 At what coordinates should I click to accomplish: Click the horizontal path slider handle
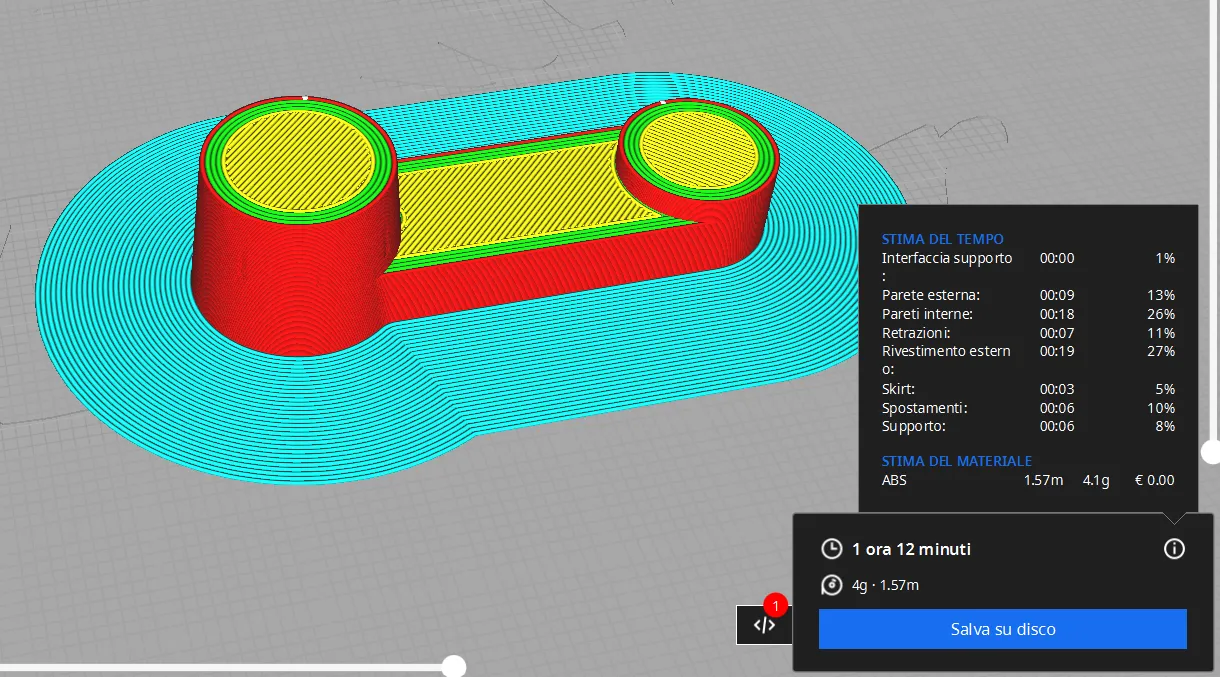pos(454,666)
